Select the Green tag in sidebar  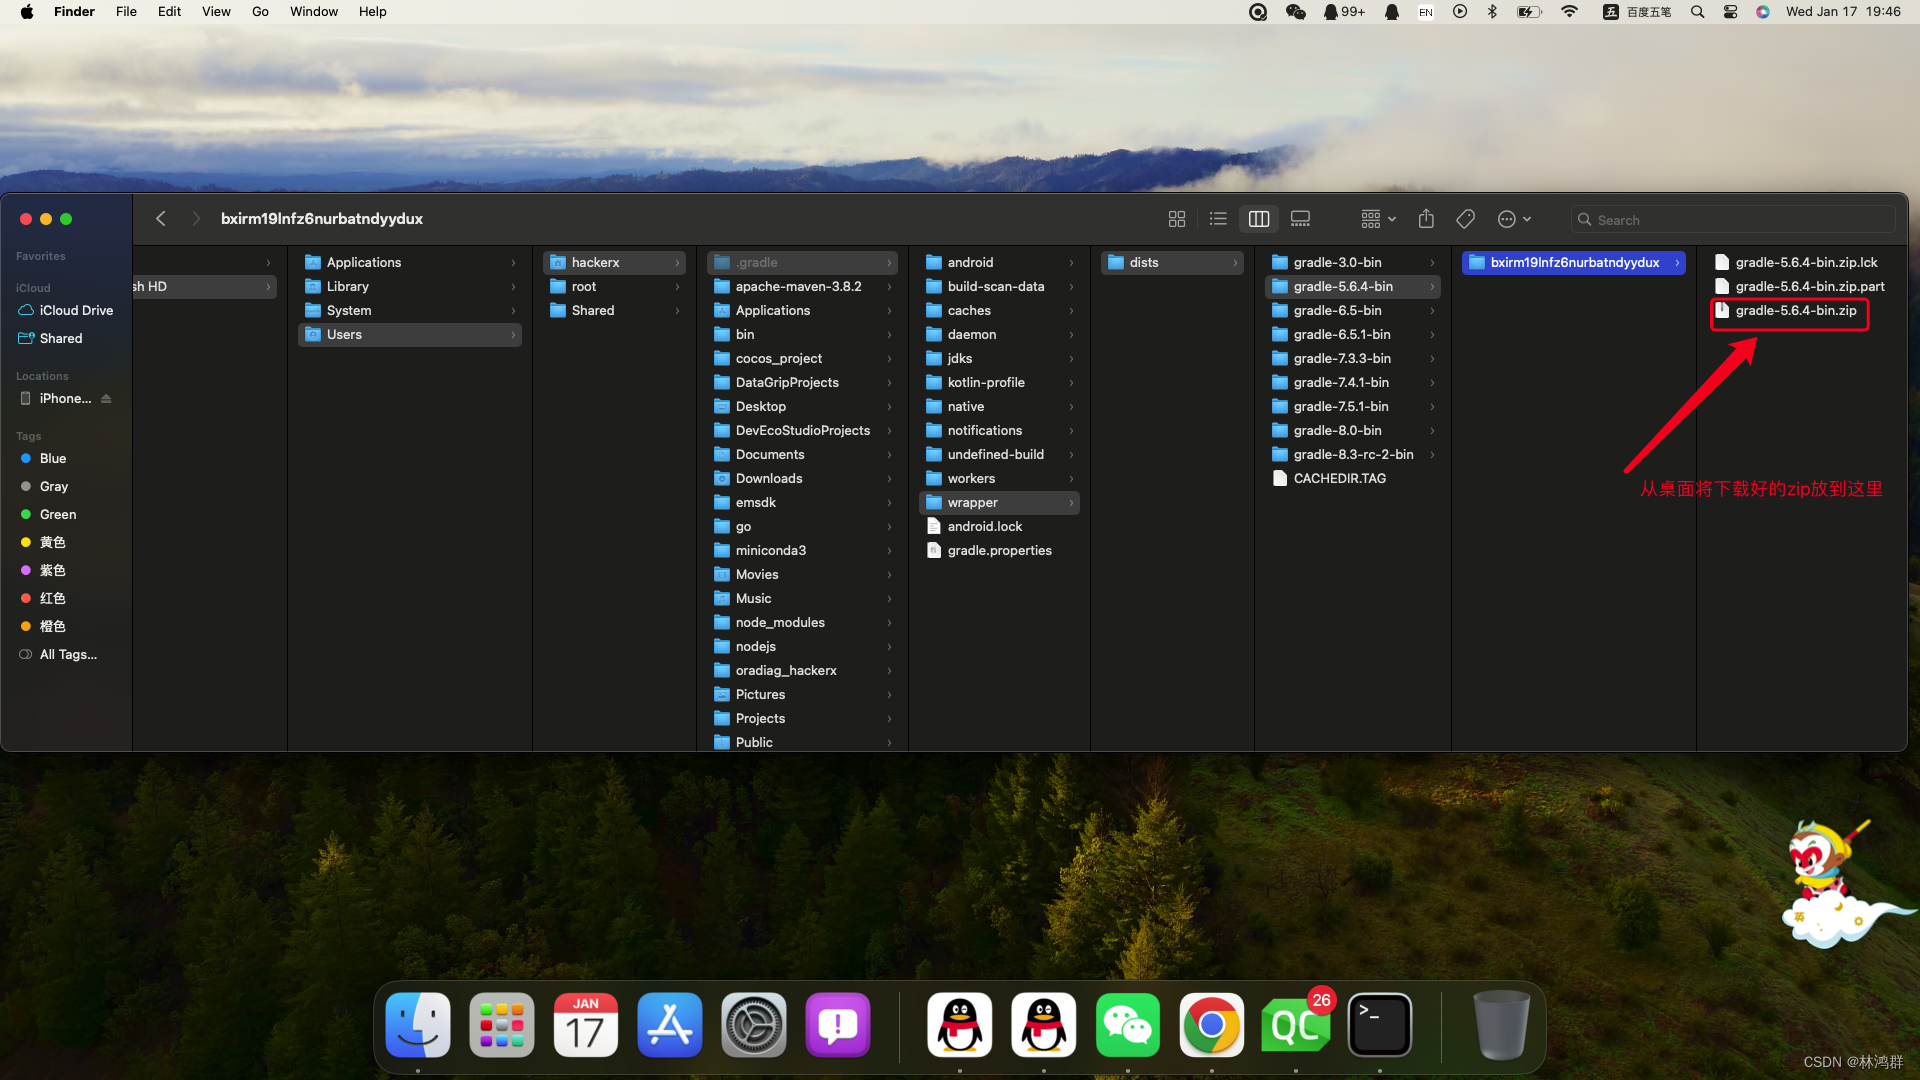coord(58,514)
